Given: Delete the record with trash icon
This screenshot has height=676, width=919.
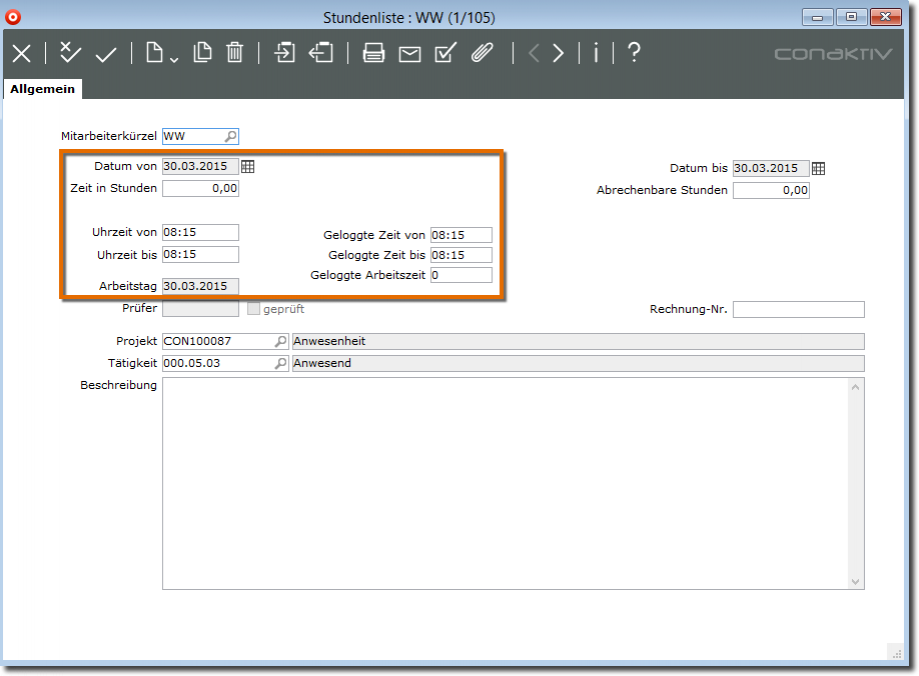Looking at the screenshot, I should click(x=234, y=53).
